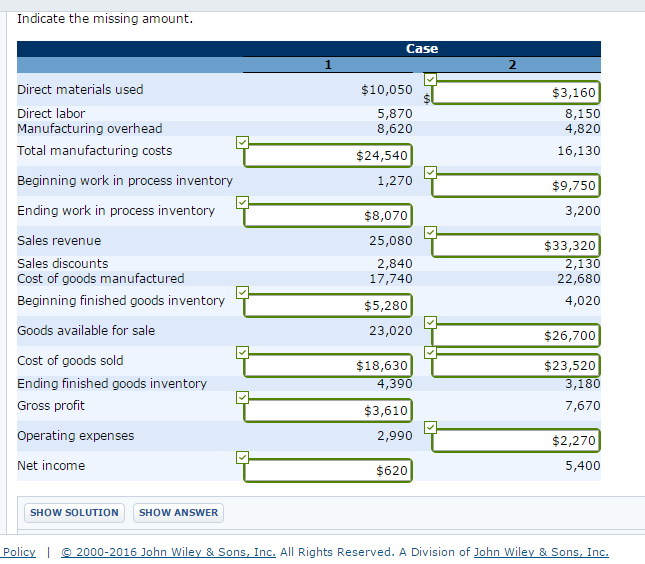Viewport: 645px width, 564px height.
Task: Click checkmark icon beside Case 1 Gross profit
Action: [x=241, y=397]
